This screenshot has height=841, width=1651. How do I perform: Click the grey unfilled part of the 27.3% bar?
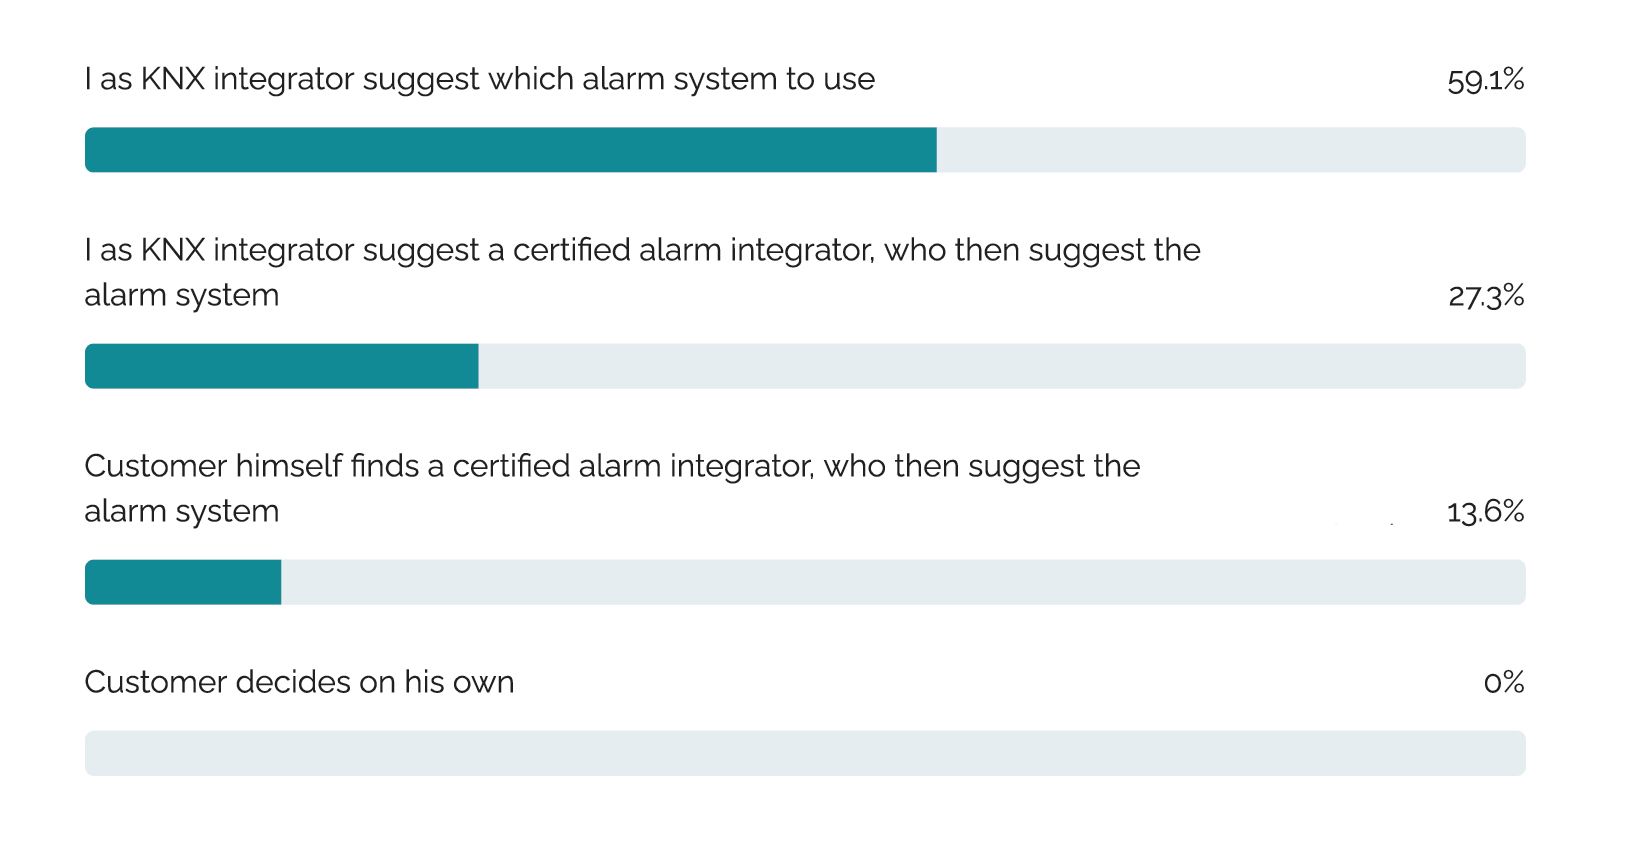coord(1000,366)
